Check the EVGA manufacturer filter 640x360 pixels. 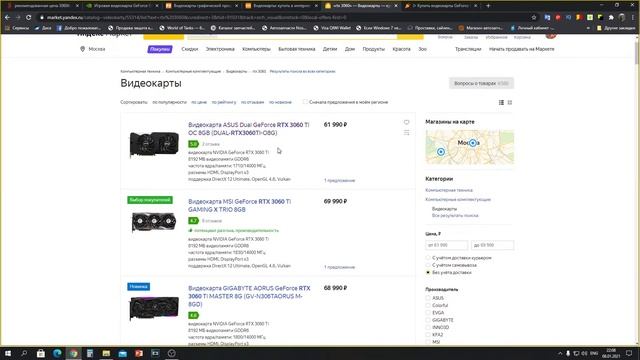tap(428, 313)
